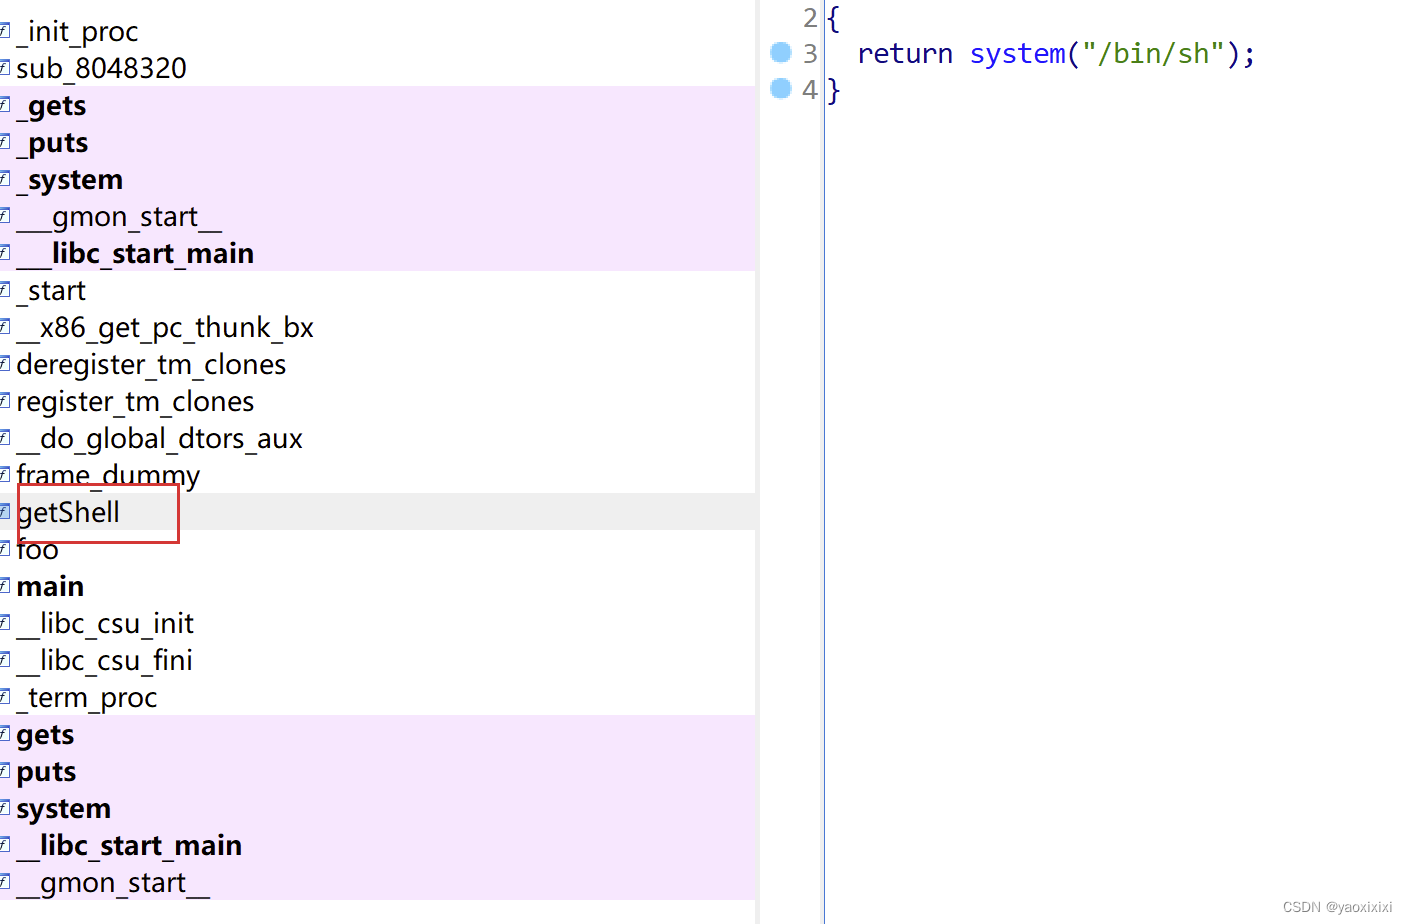Screen dimensions: 1407x924
Task: Select _init_proc in the functions list
Action: click(x=77, y=31)
